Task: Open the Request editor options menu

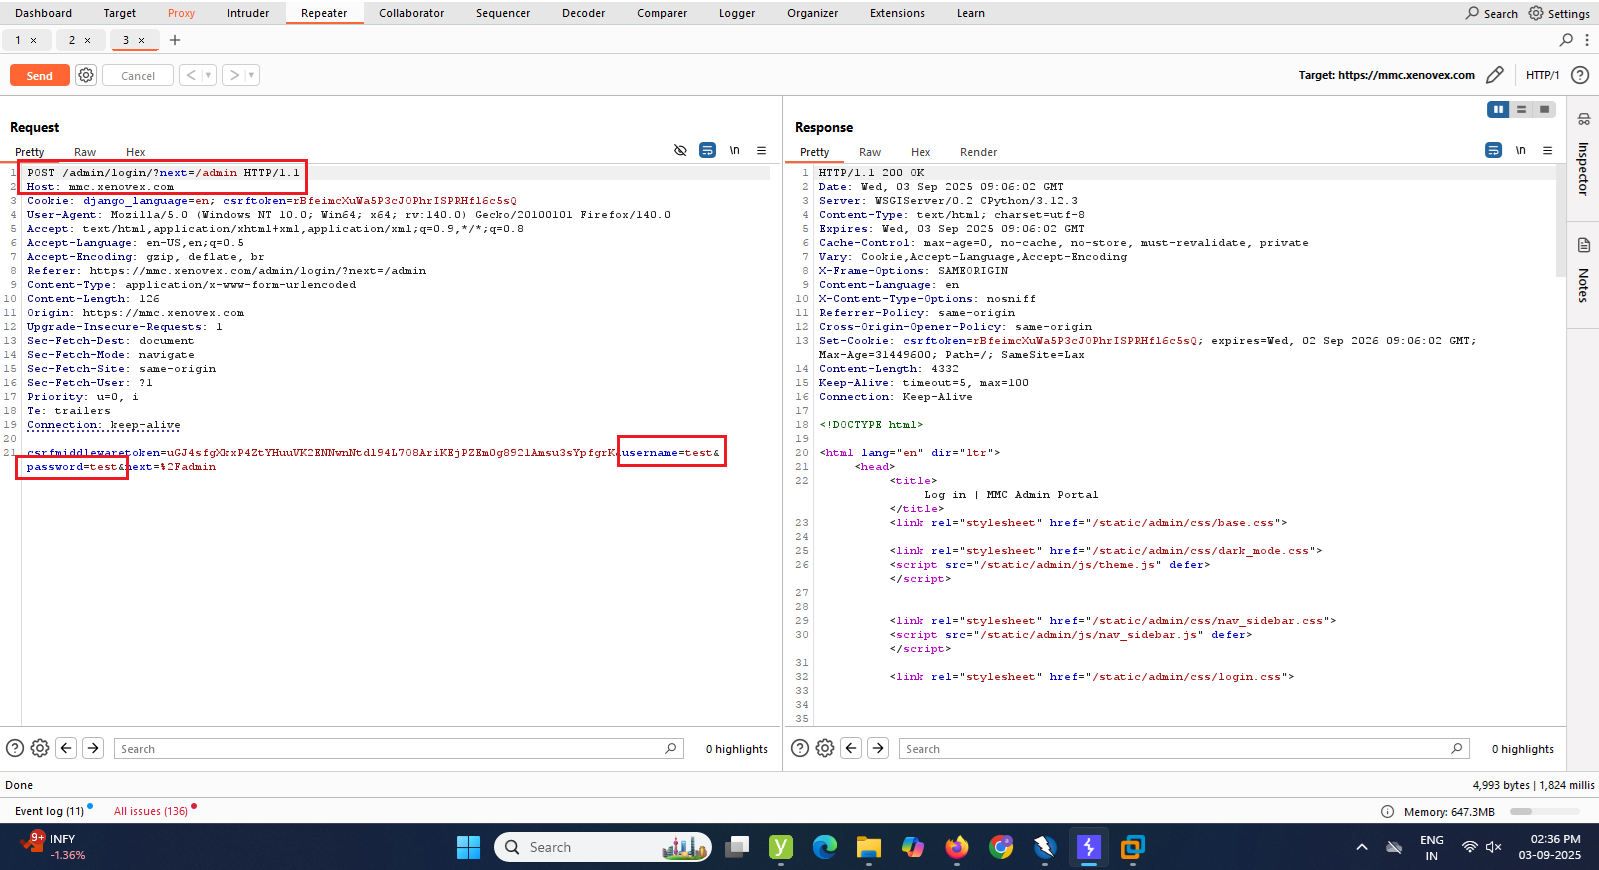Action: pos(761,150)
